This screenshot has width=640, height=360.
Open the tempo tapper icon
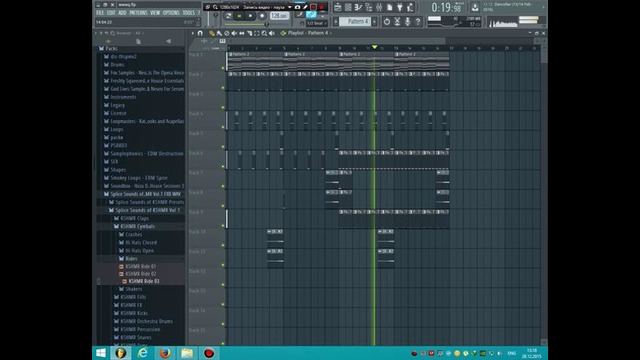point(410,7)
